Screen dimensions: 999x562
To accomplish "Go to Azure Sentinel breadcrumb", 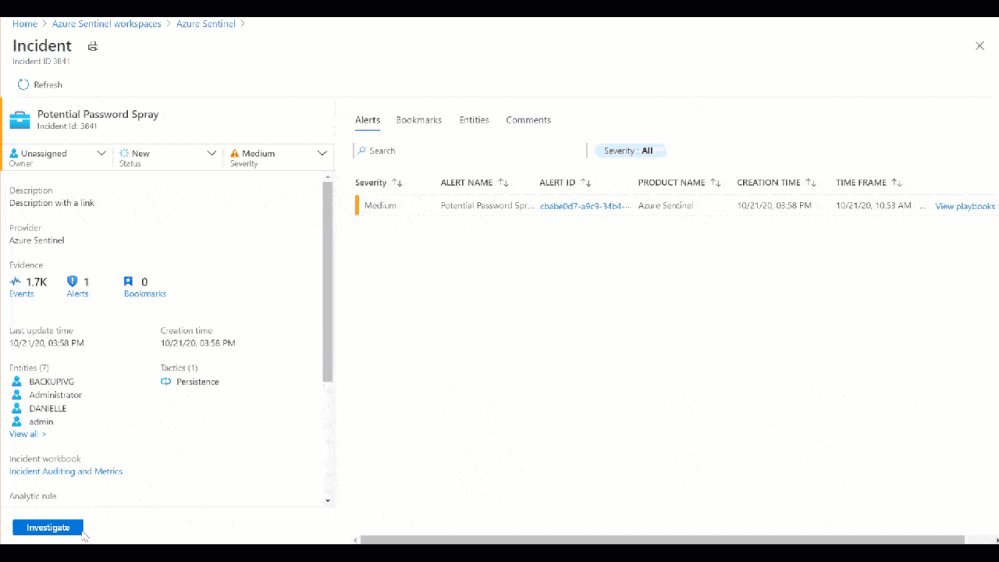I will click(206, 24).
